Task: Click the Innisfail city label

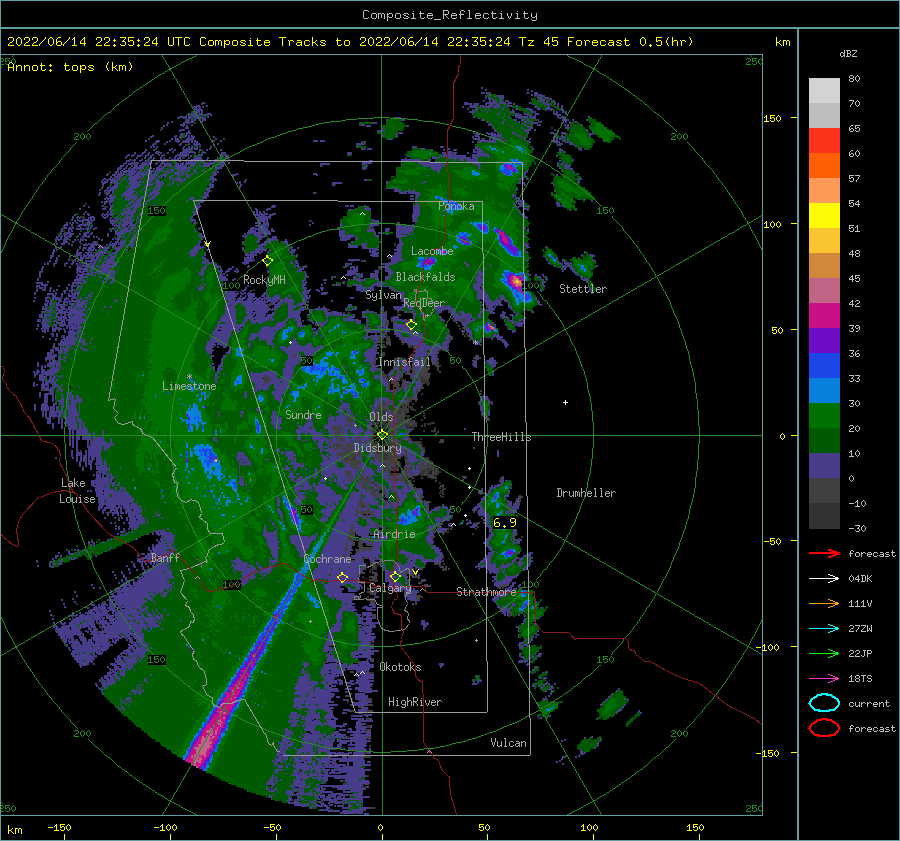Action: coord(404,362)
